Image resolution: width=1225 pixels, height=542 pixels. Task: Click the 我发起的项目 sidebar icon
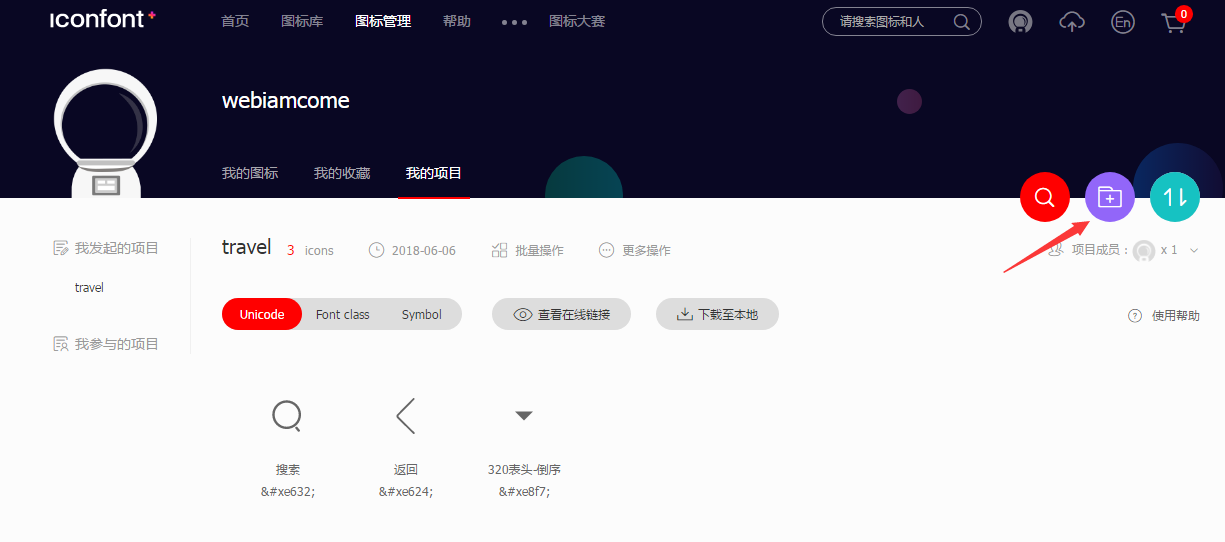tap(60, 247)
